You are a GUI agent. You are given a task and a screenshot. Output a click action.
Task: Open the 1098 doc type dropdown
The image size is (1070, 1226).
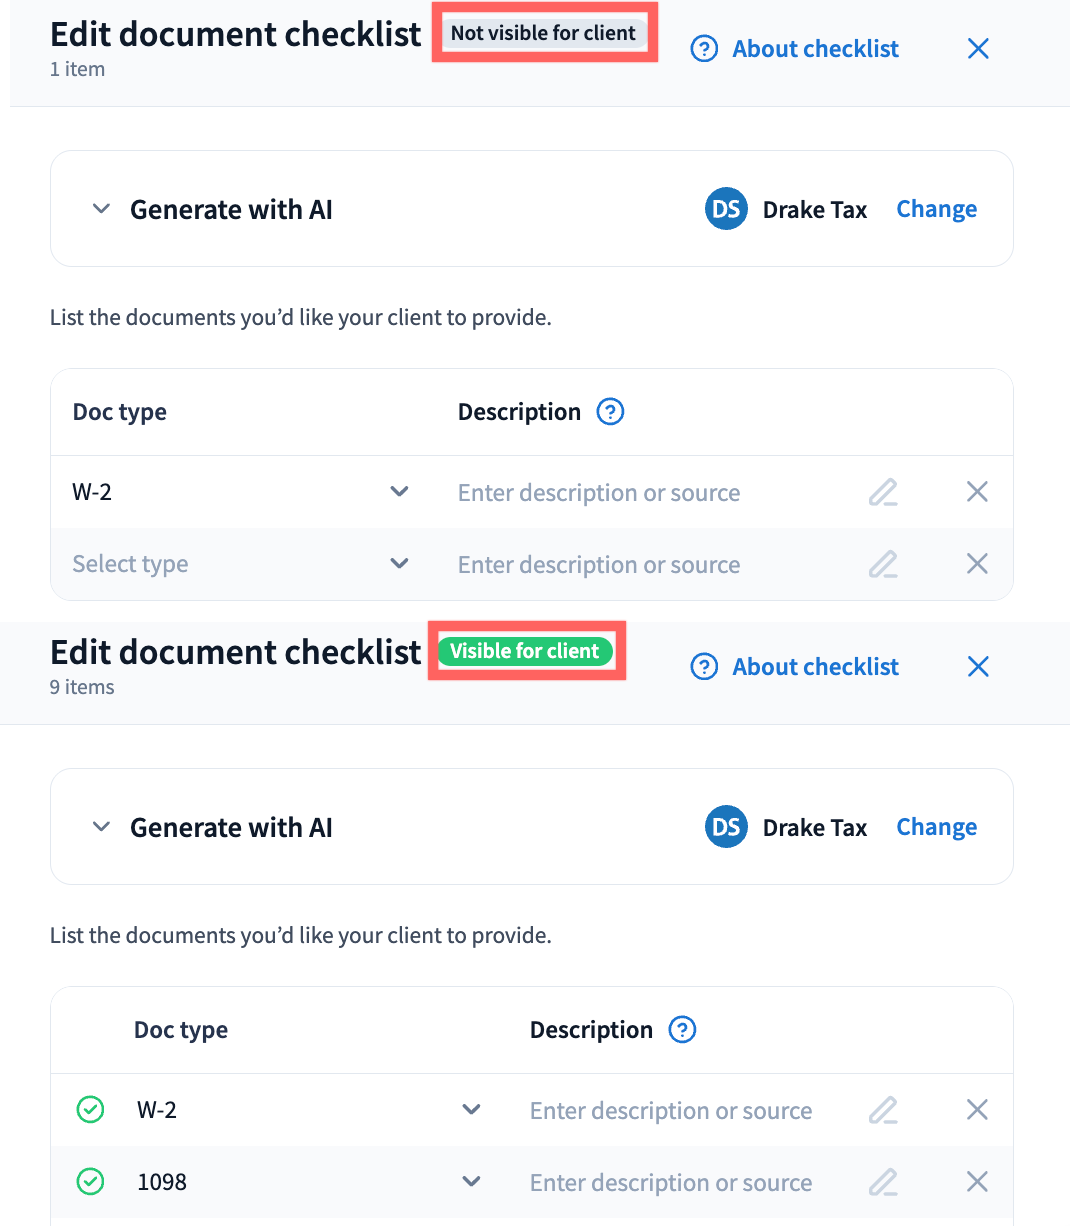click(x=471, y=1182)
